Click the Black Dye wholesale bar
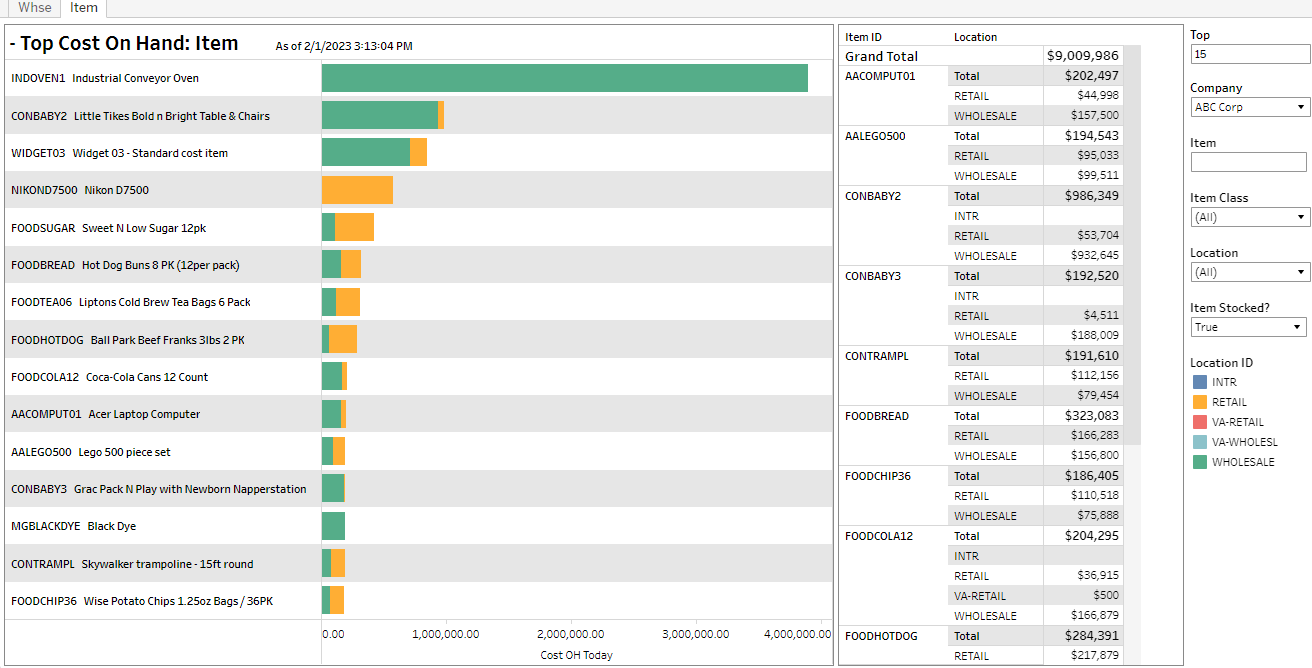This screenshot has height=668, width=1312. tap(333, 526)
